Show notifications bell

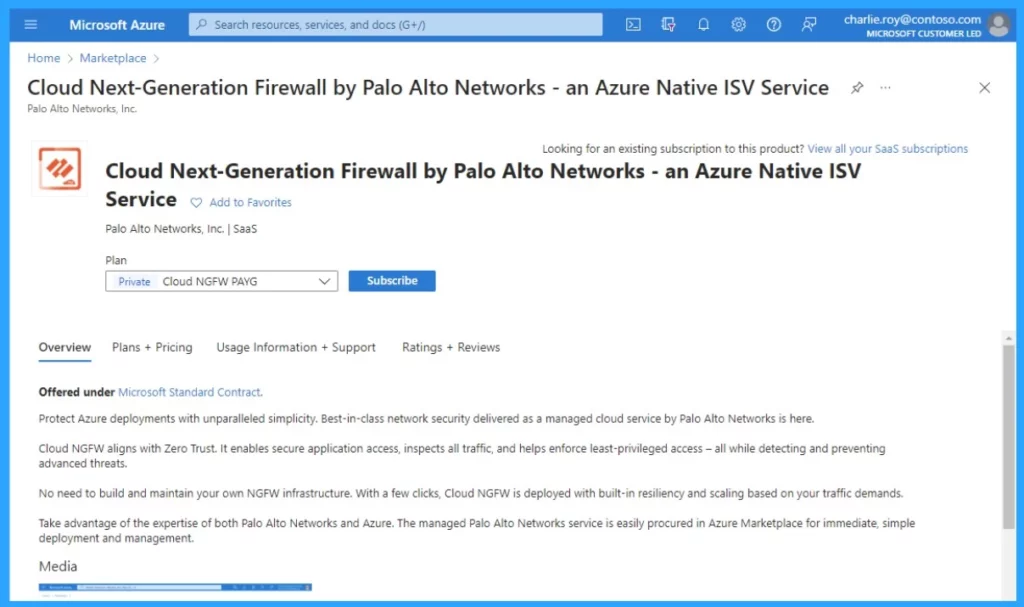point(703,25)
